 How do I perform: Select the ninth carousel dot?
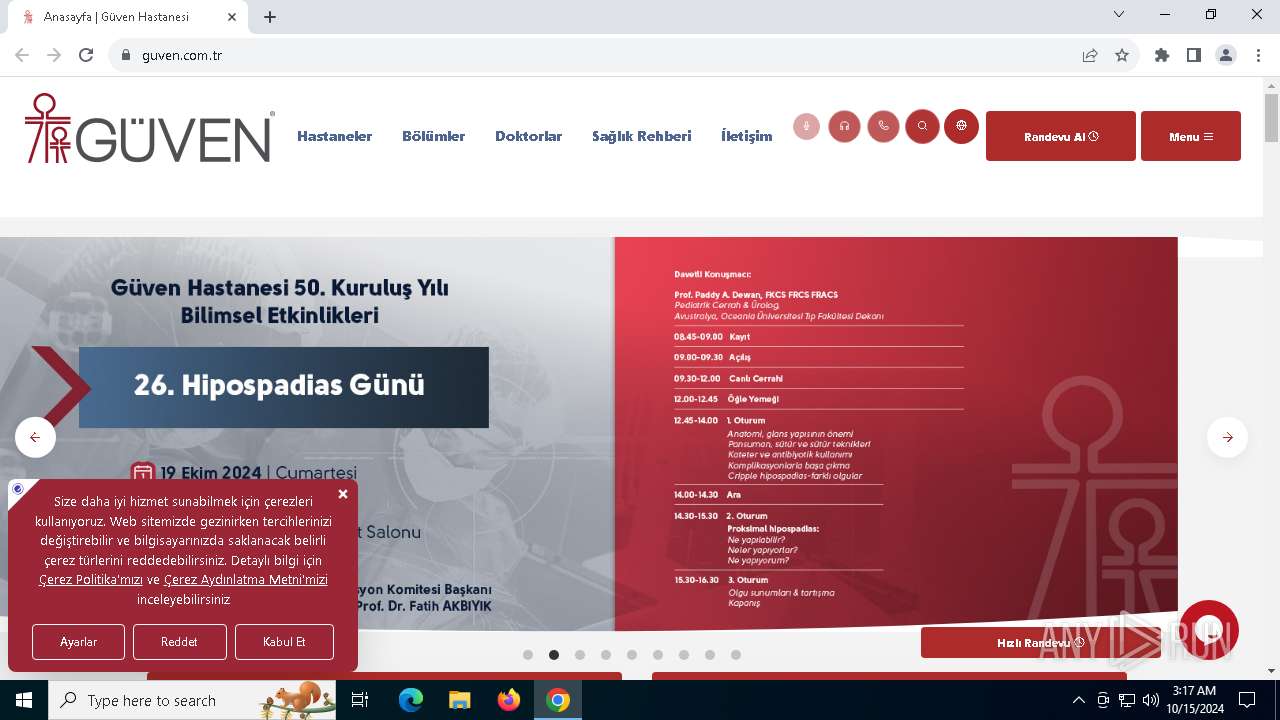pos(736,655)
